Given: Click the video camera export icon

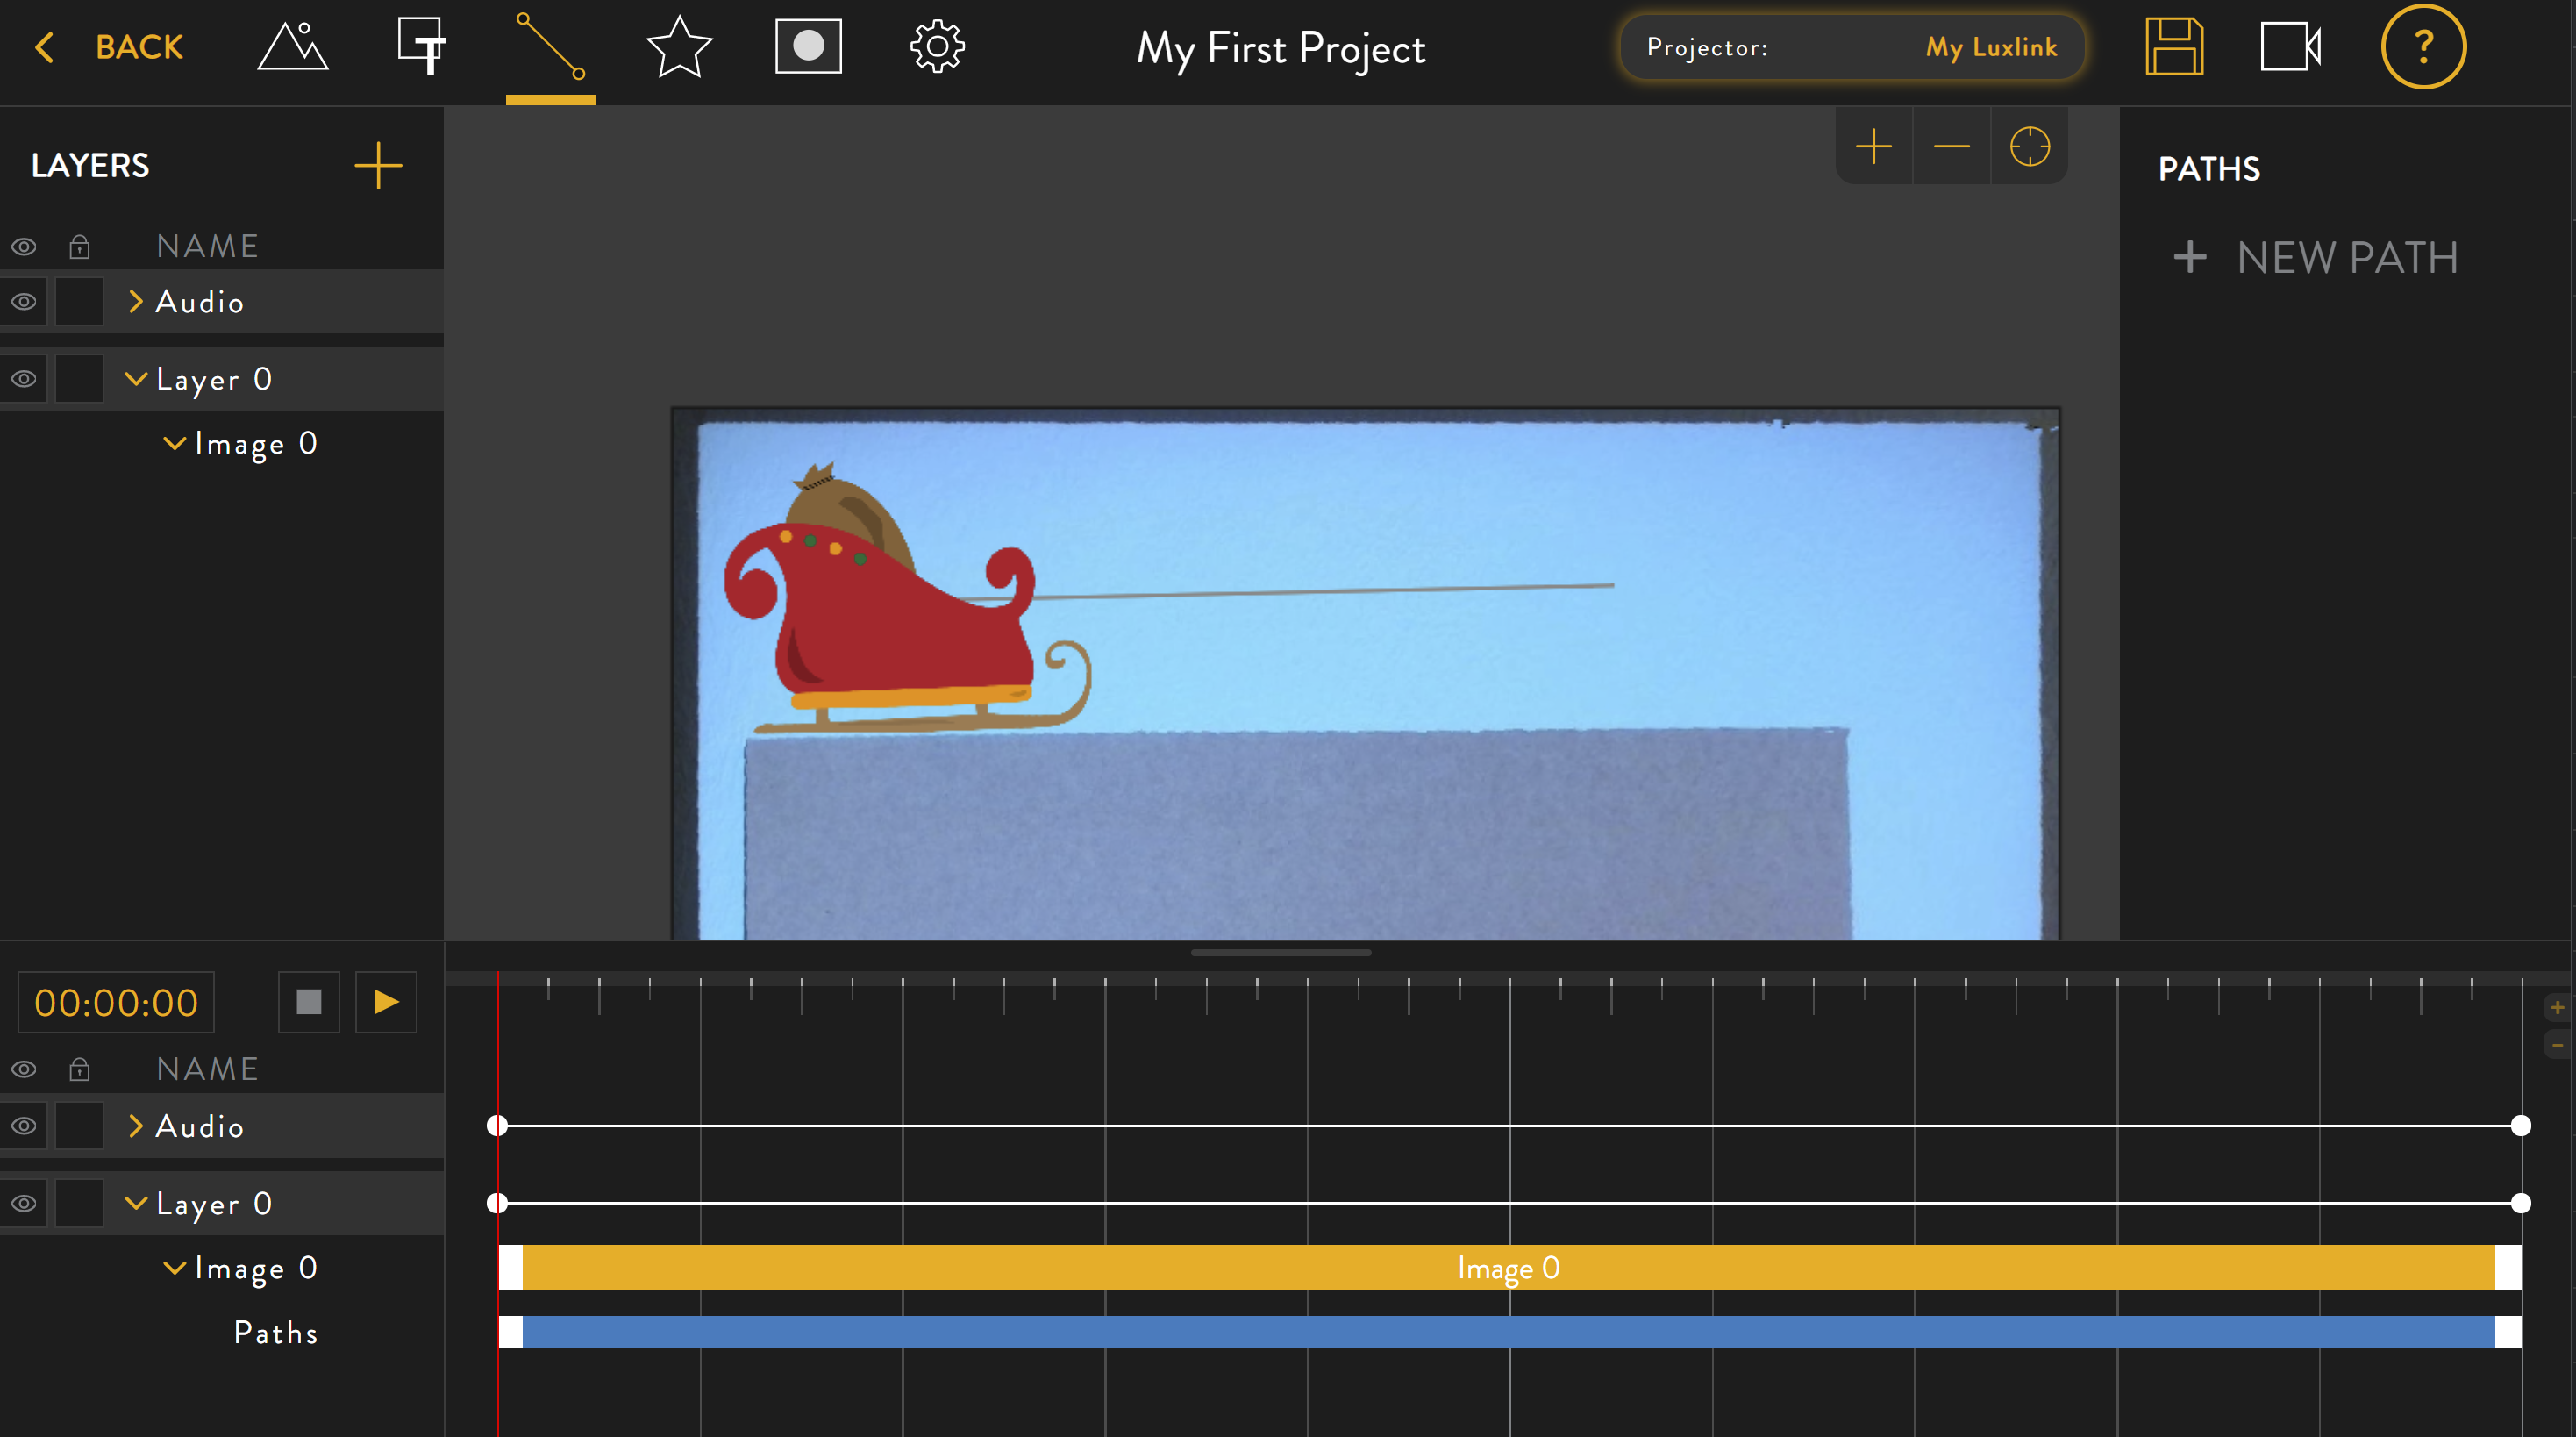Looking at the screenshot, I should point(2290,46).
